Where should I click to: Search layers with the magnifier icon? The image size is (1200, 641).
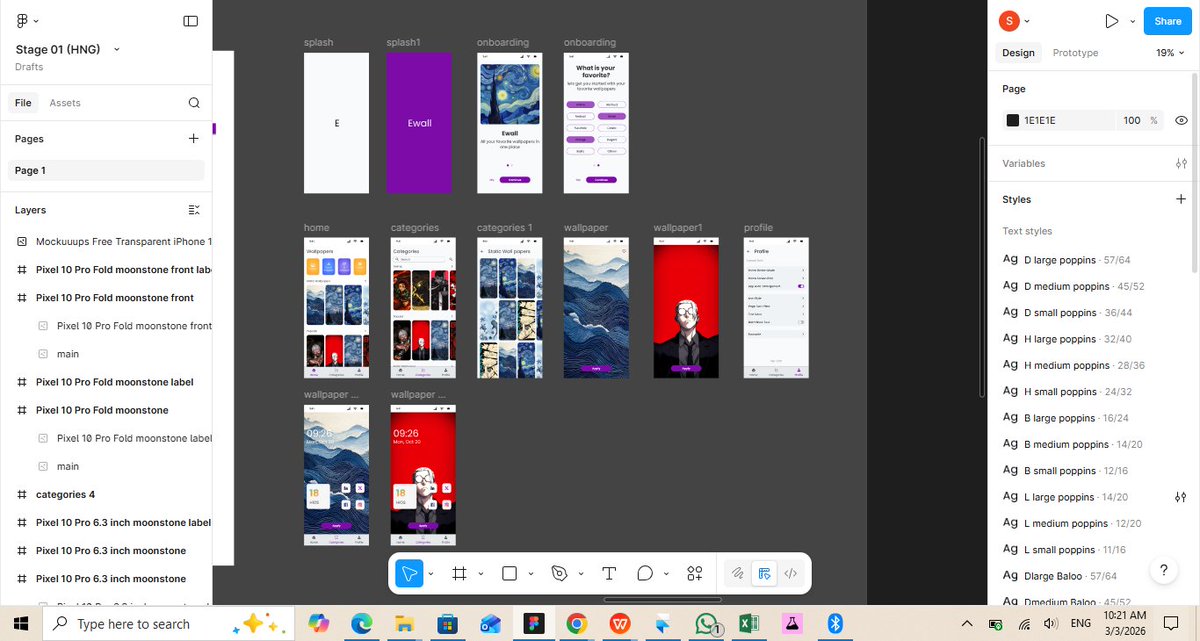(194, 102)
